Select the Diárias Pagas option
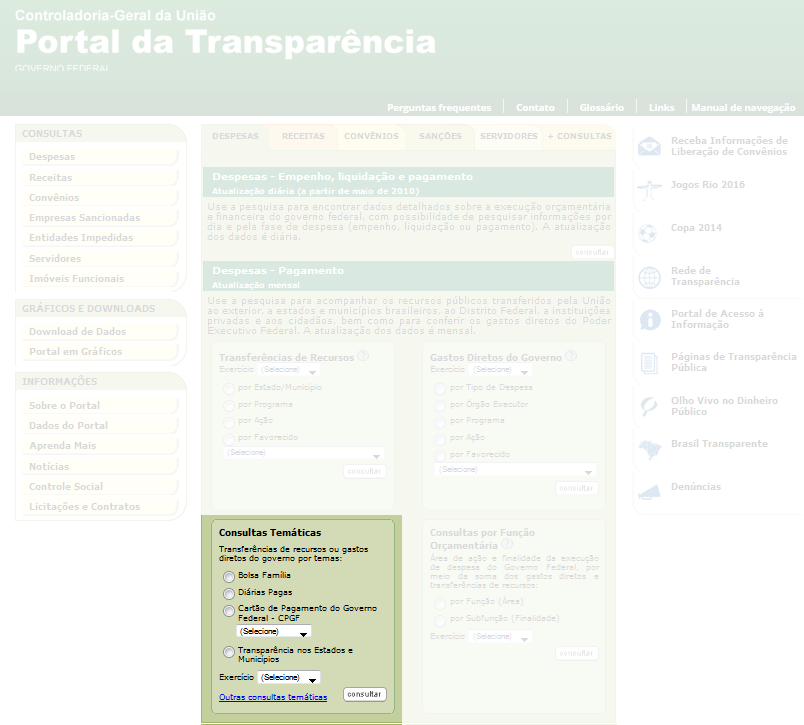This screenshot has height=725, width=804. [228, 595]
